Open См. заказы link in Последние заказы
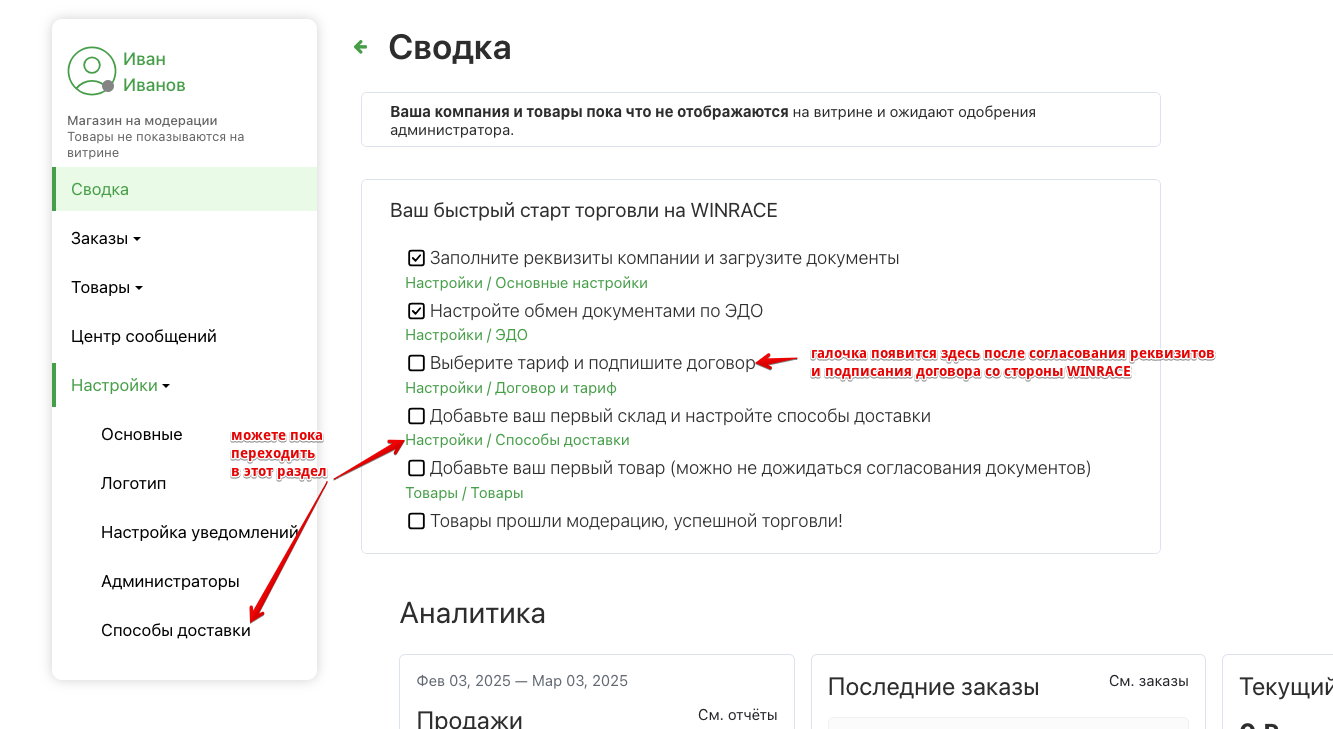The height and width of the screenshot is (729, 1333). coord(1149,681)
